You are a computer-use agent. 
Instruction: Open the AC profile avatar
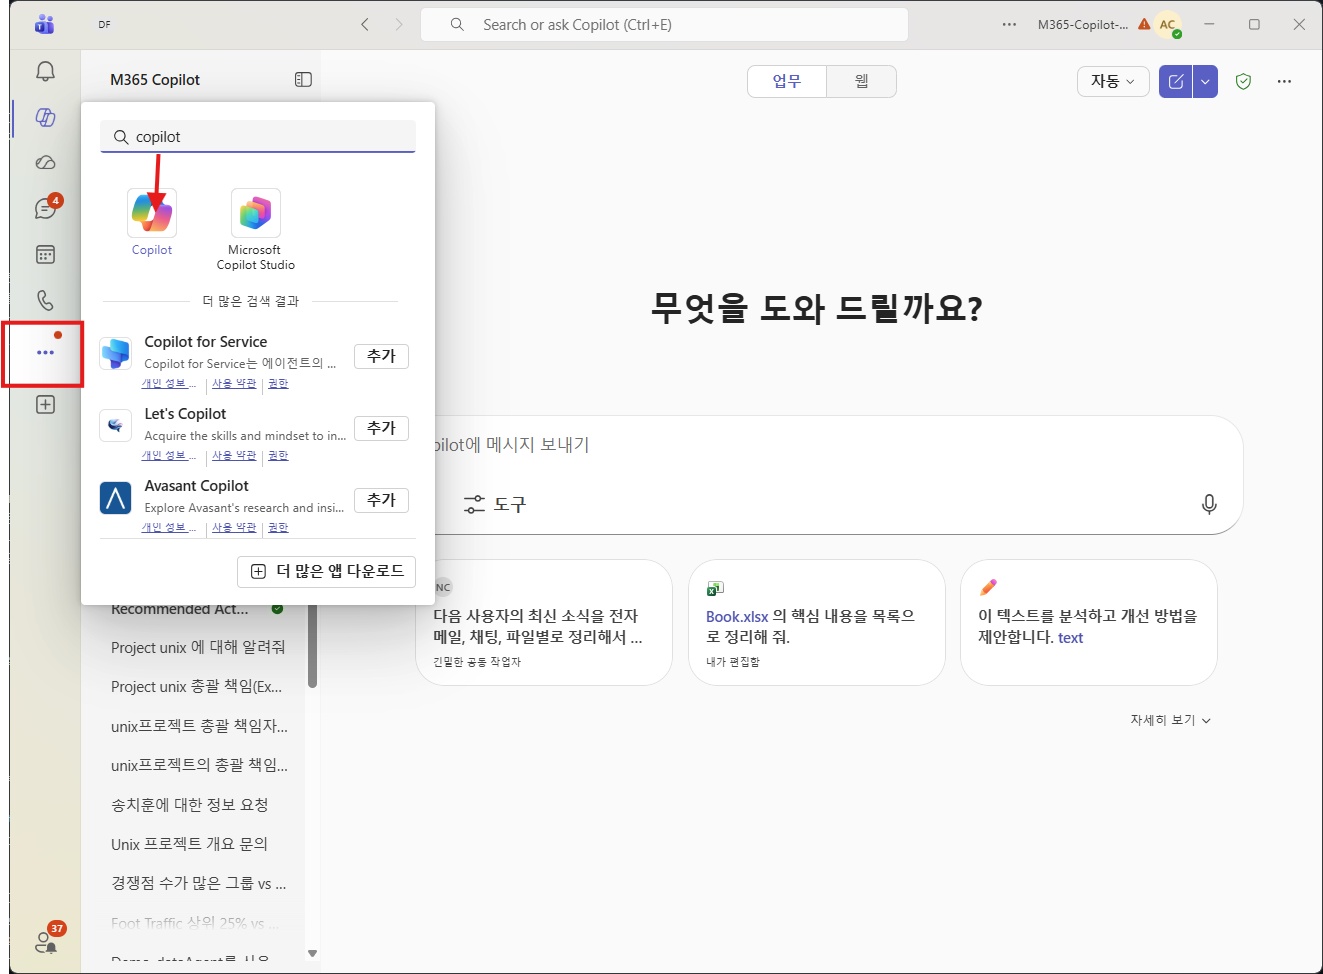coord(1168,24)
